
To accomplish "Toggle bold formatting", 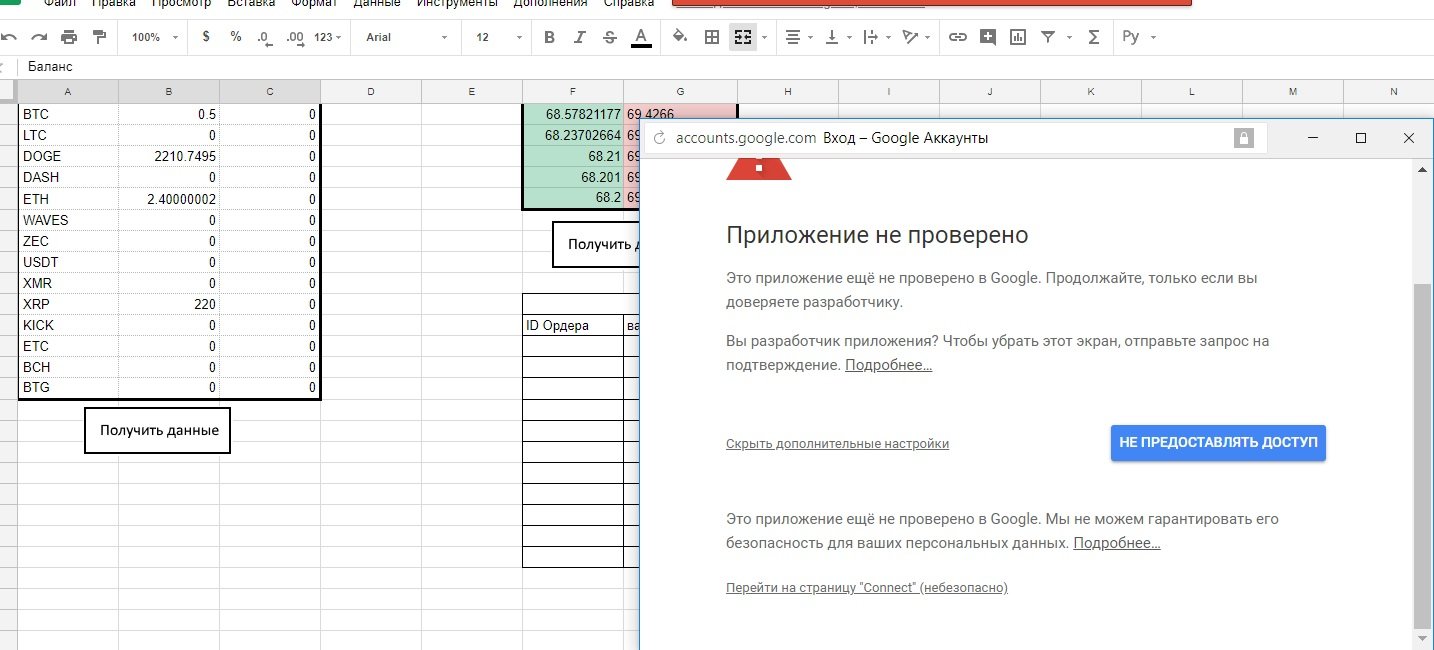I will [x=549, y=37].
